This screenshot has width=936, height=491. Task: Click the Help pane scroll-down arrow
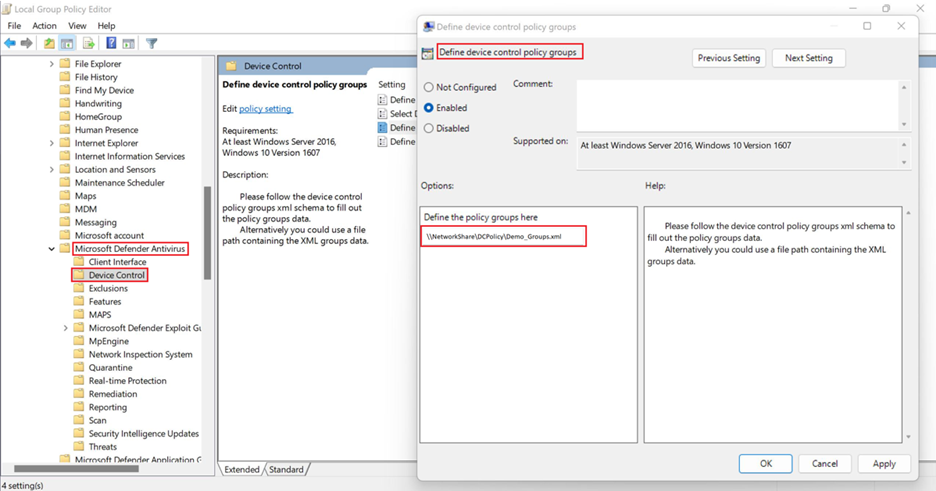[x=909, y=437]
